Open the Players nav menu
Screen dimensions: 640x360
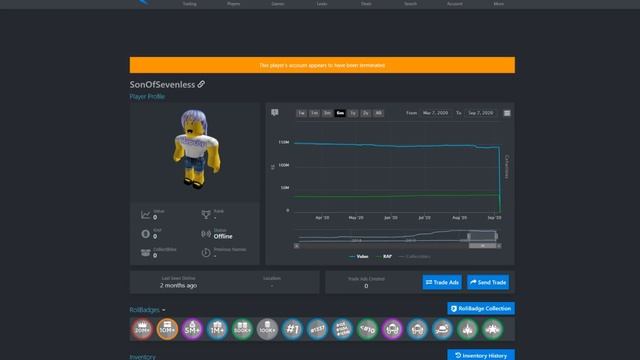[233, 4]
